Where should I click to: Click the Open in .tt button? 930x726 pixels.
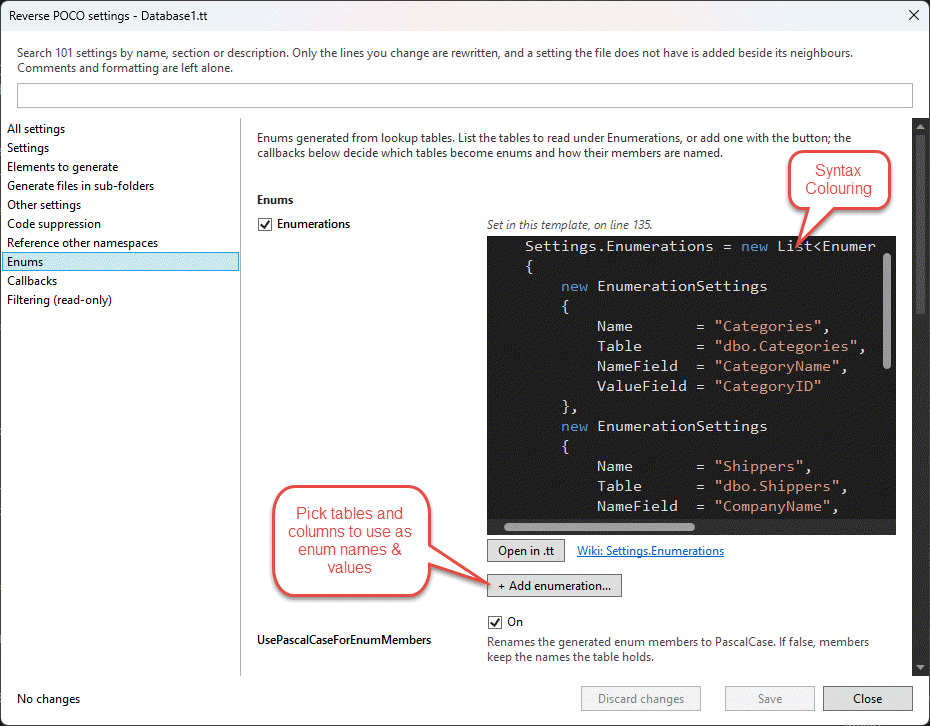click(525, 550)
